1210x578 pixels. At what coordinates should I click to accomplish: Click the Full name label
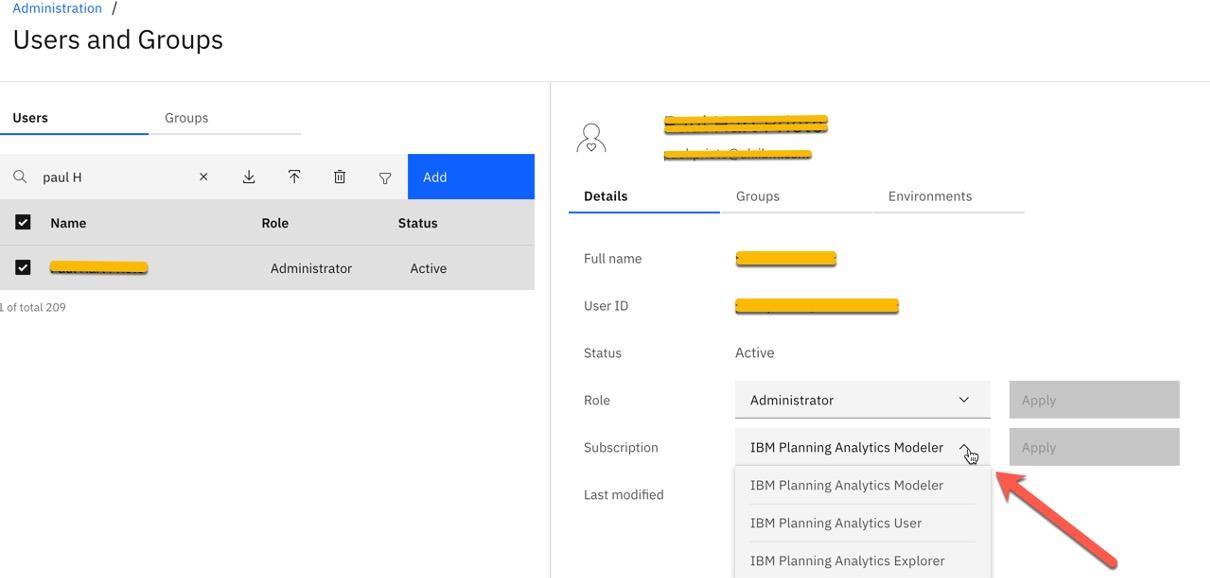613,258
